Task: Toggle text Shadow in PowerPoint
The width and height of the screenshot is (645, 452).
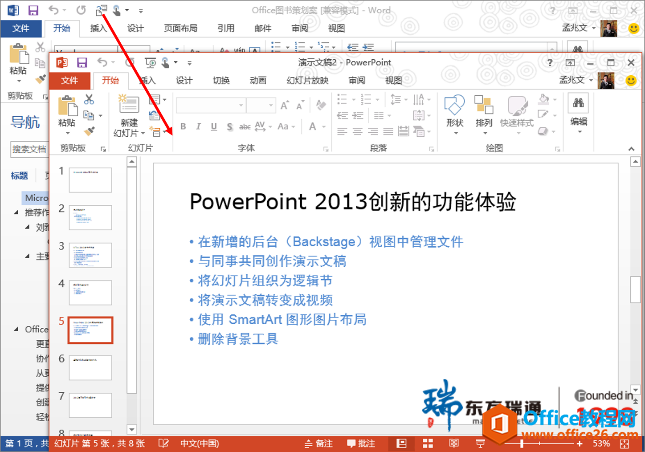Action: pyautogui.click(x=230, y=127)
